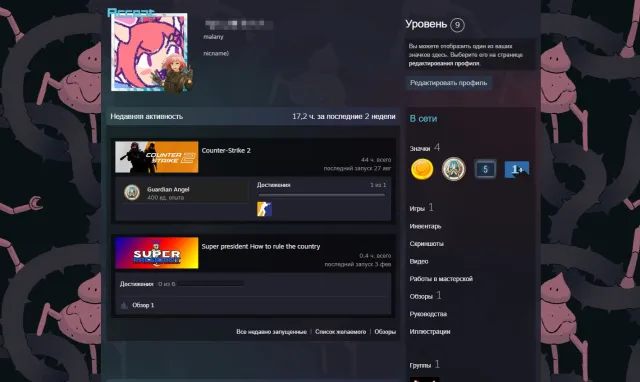Click the number 5 badge icon

point(485,169)
